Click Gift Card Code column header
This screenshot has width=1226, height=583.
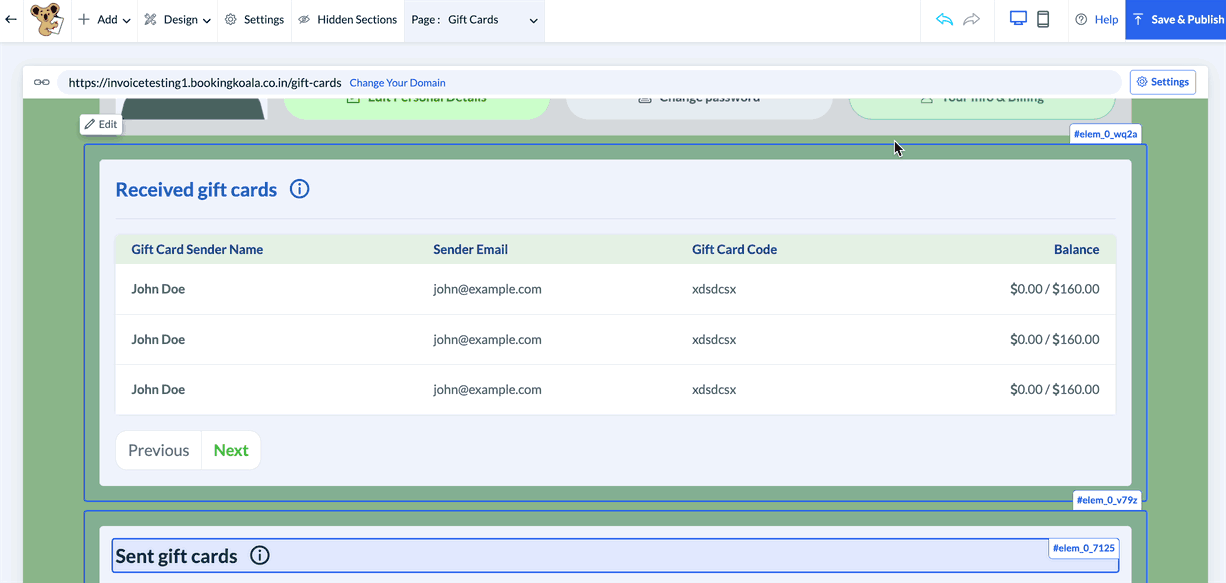click(734, 249)
